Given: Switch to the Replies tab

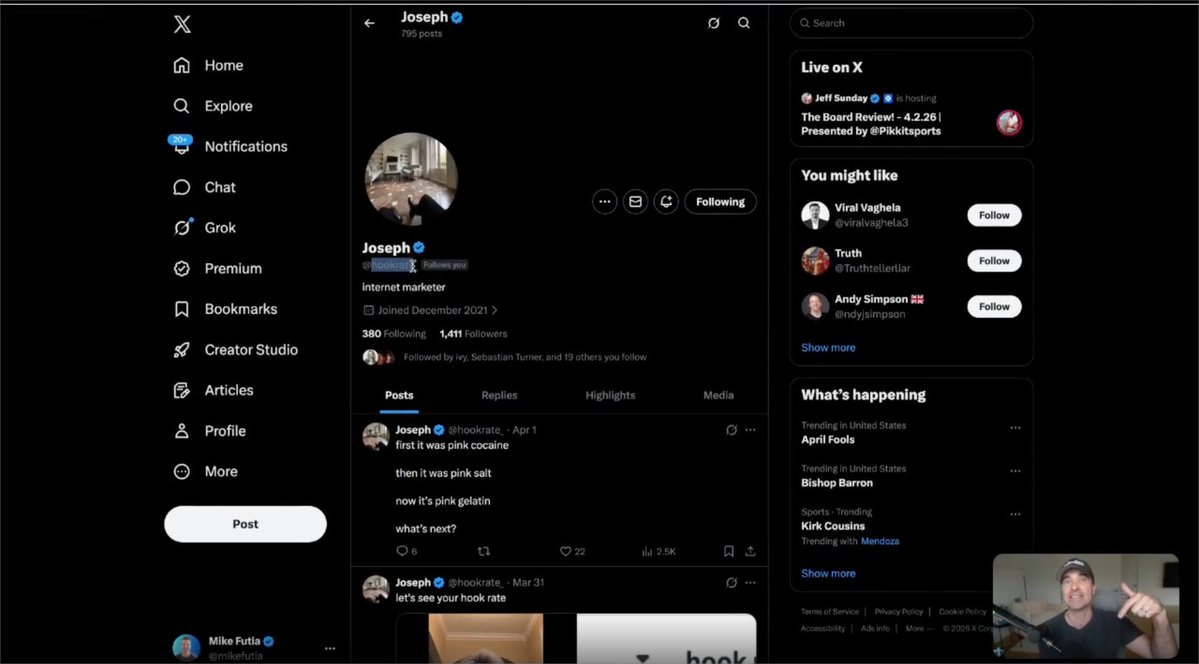Looking at the screenshot, I should [499, 395].
